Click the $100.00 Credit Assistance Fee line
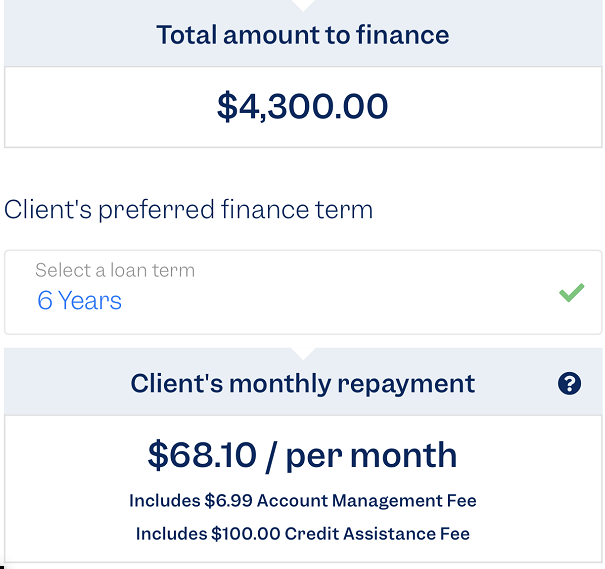 click(x=303, y=534)
